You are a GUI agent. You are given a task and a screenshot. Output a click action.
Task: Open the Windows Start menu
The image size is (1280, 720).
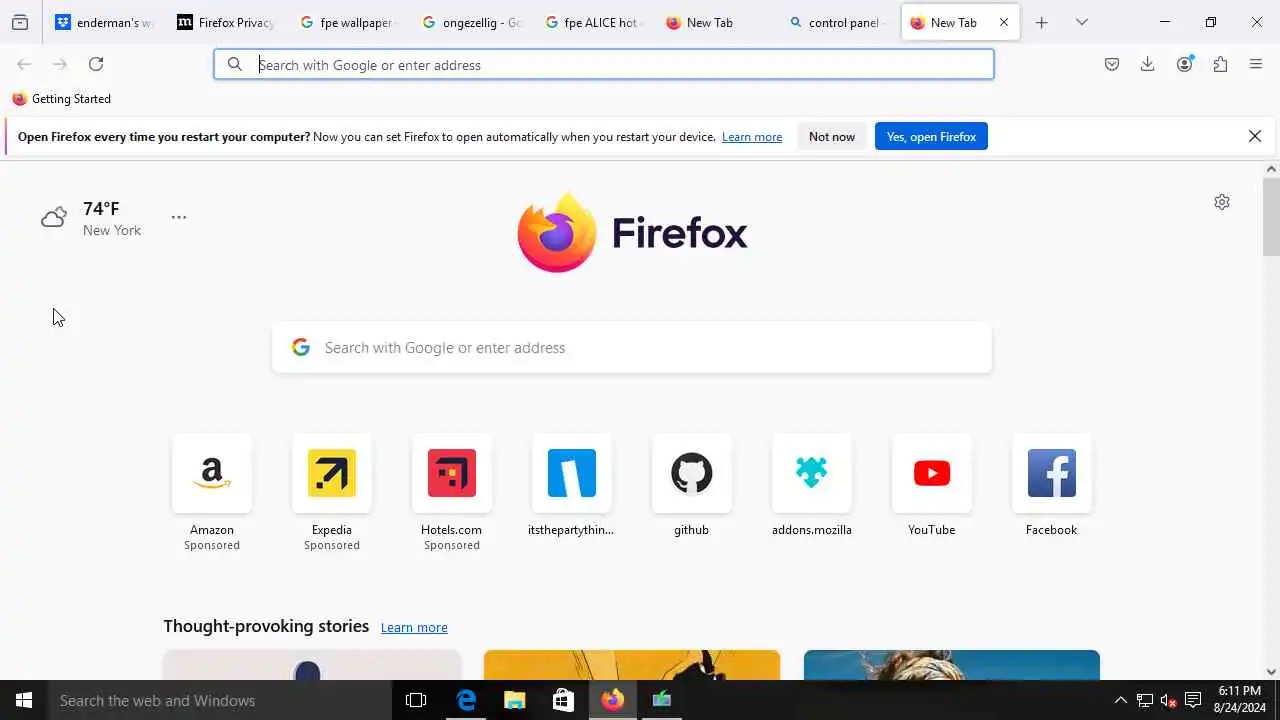coord(24,700)
